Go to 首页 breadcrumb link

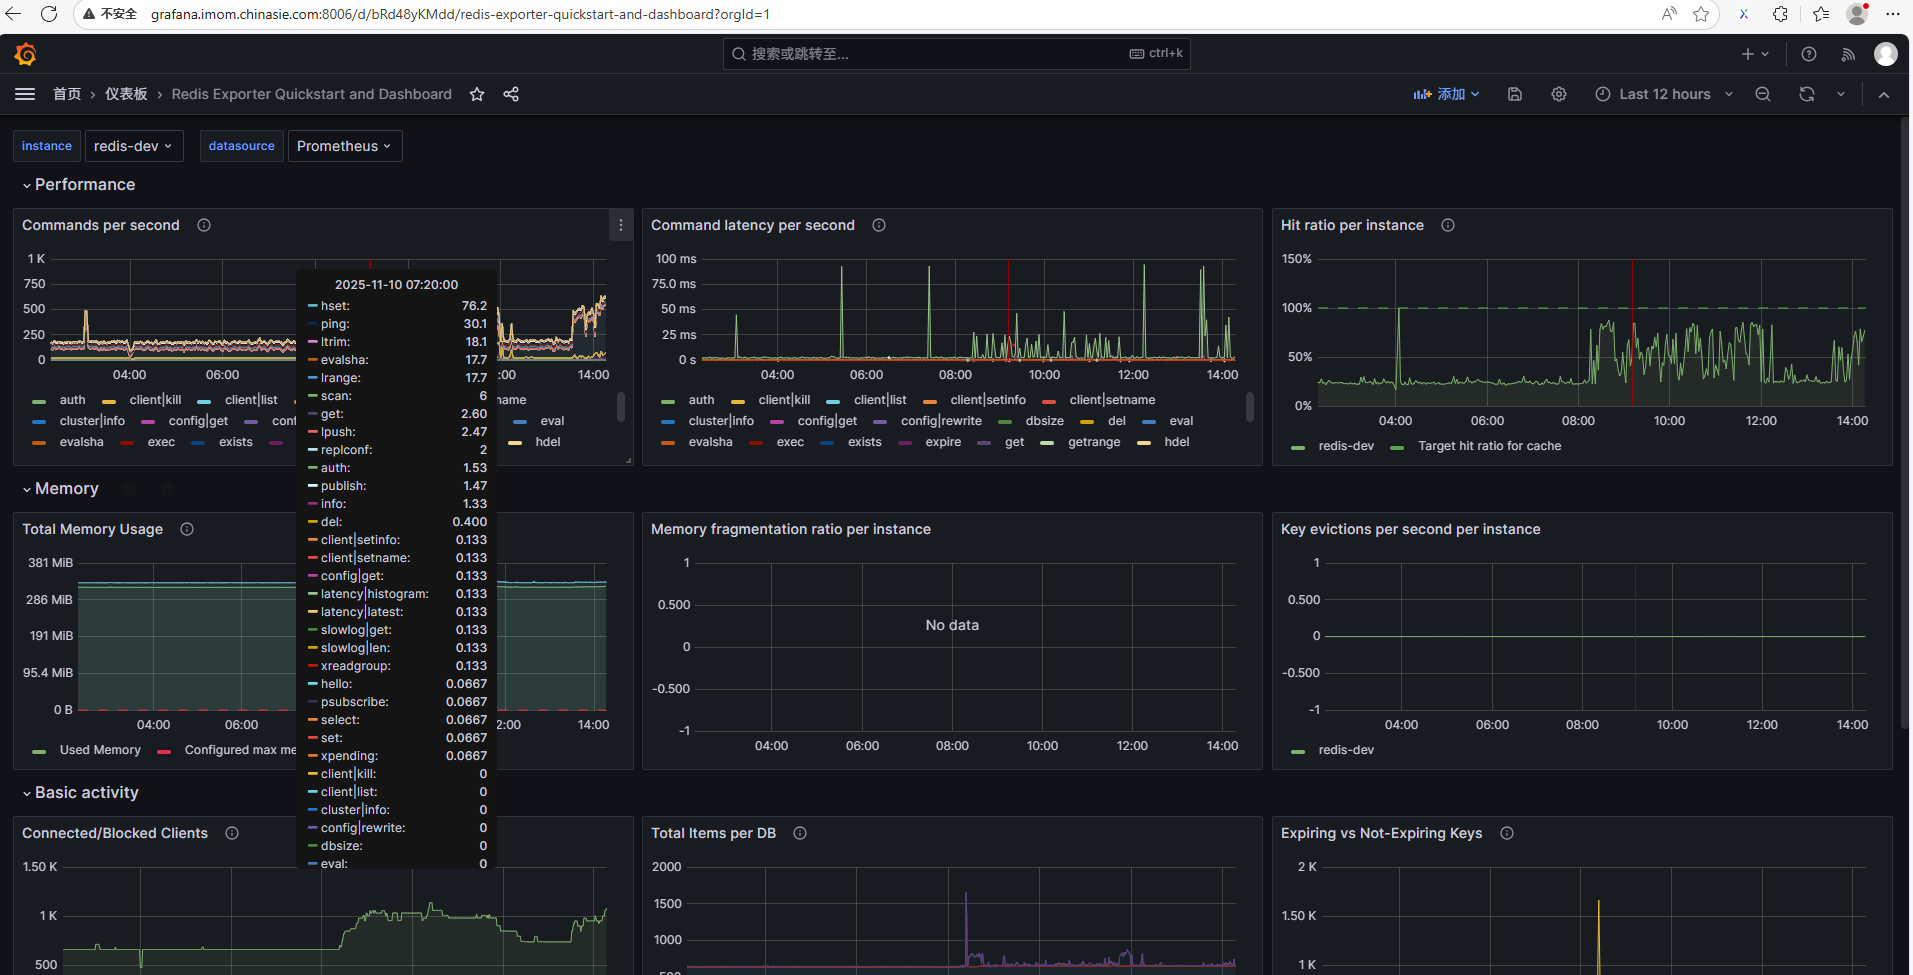pyautogui.click(x=67, y=94)
